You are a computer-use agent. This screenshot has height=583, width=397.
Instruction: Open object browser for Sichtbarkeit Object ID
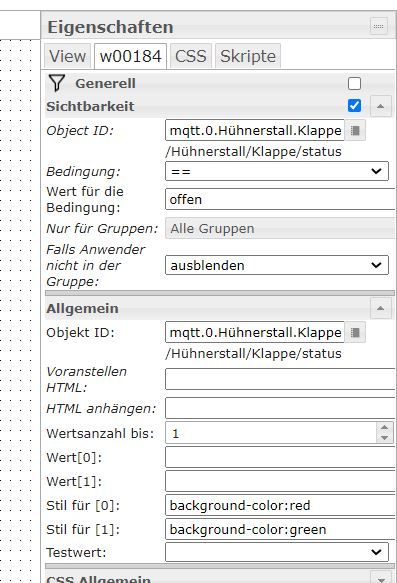355,131
